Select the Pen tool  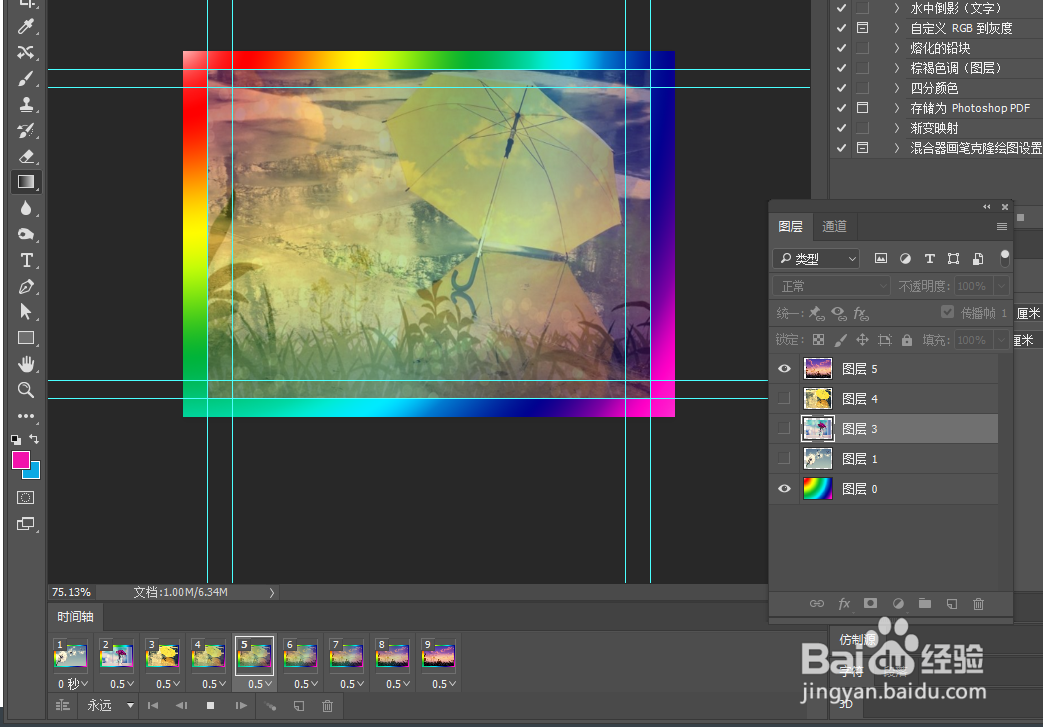click(x=26, y=286)
